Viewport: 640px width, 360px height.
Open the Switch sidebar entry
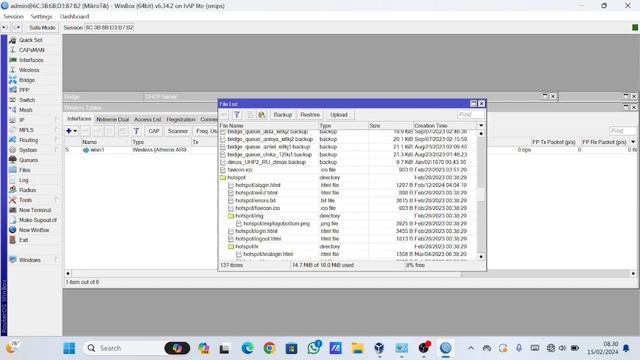27,100
